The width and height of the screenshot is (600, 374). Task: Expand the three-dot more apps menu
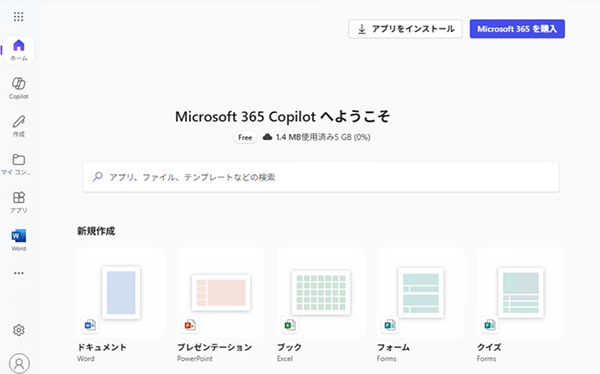(x=19, y=273)
